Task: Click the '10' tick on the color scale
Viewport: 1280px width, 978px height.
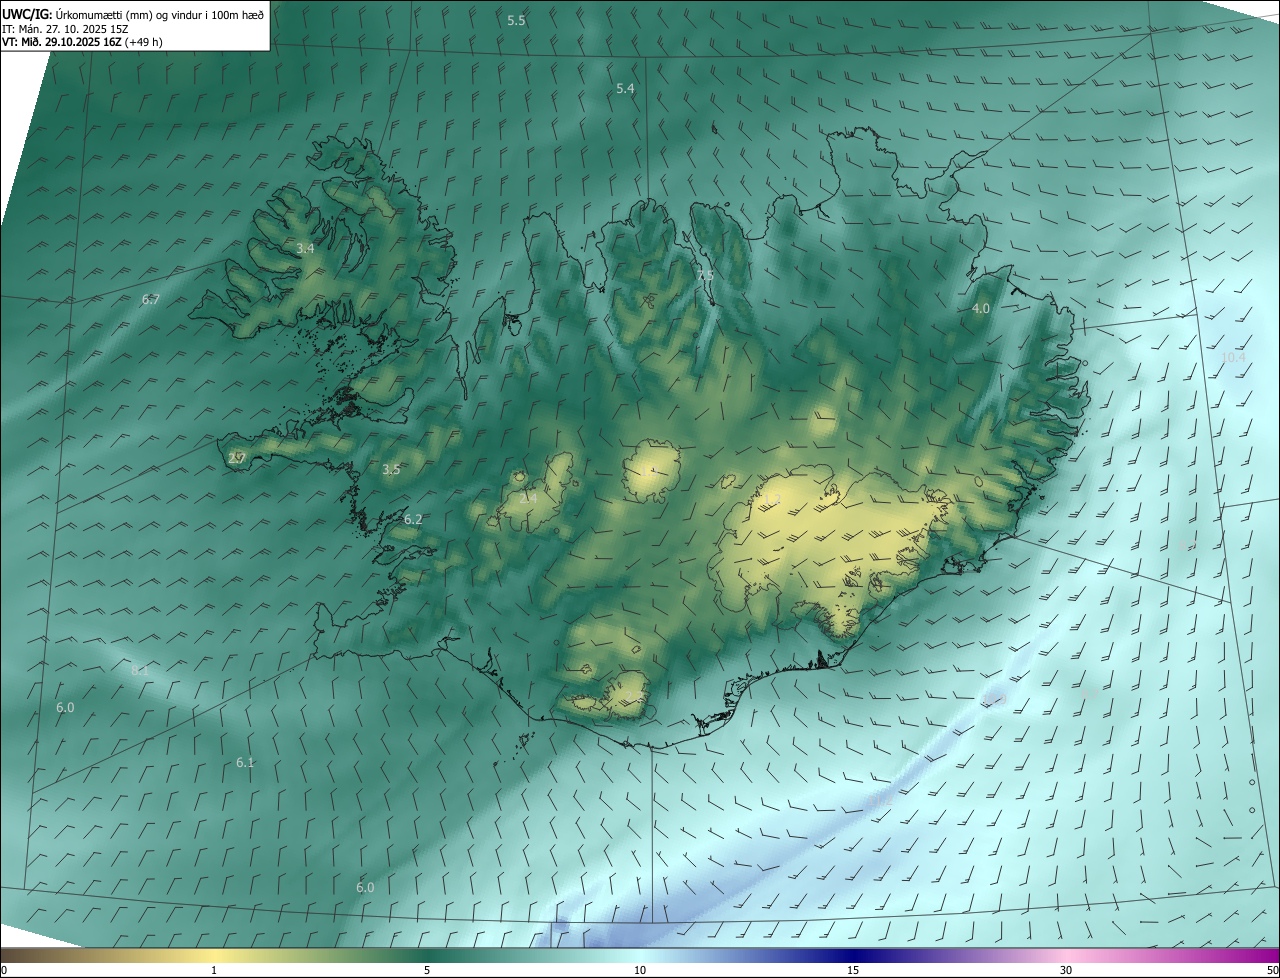Action: point(640,970)
